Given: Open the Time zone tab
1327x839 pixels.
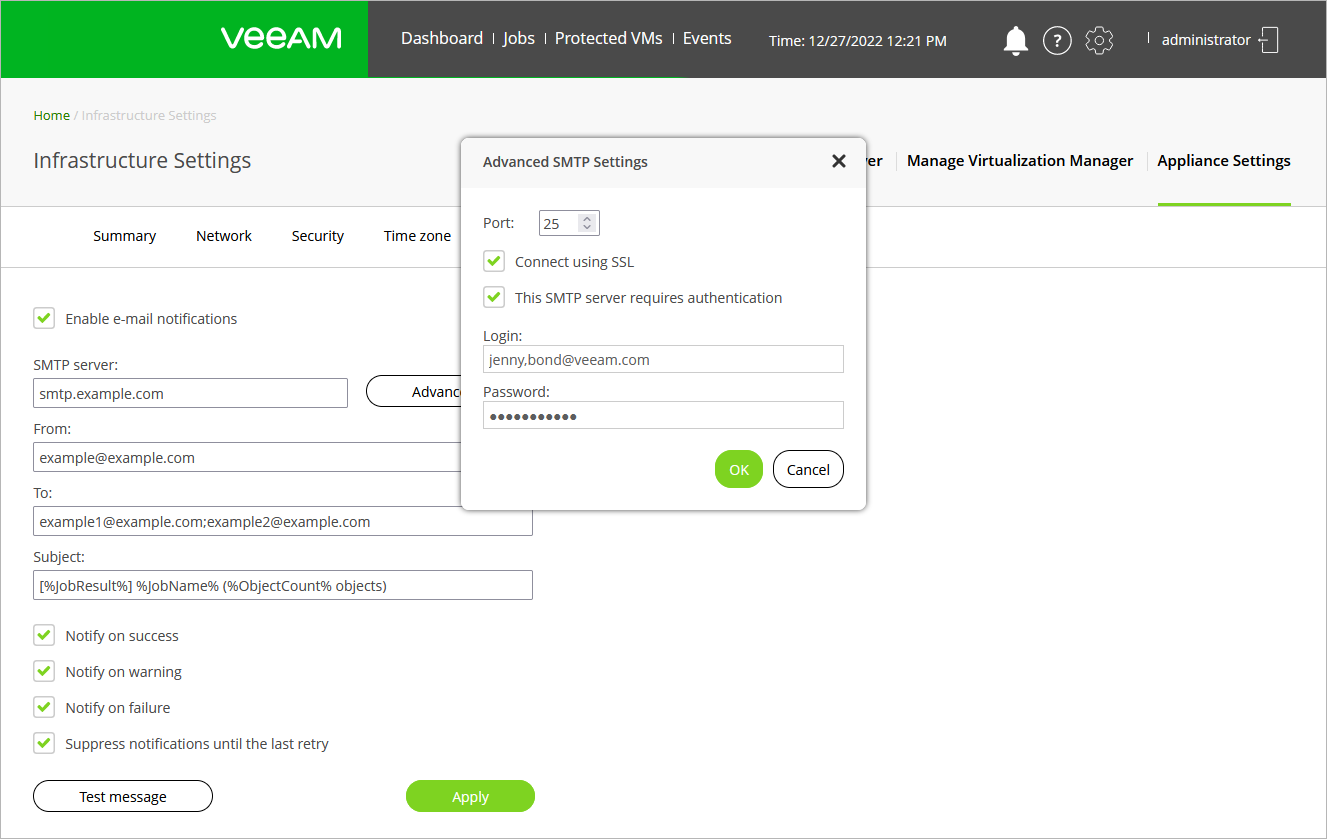Looking at the screenshot, I should pyautogui.click(x=417, y=236).
